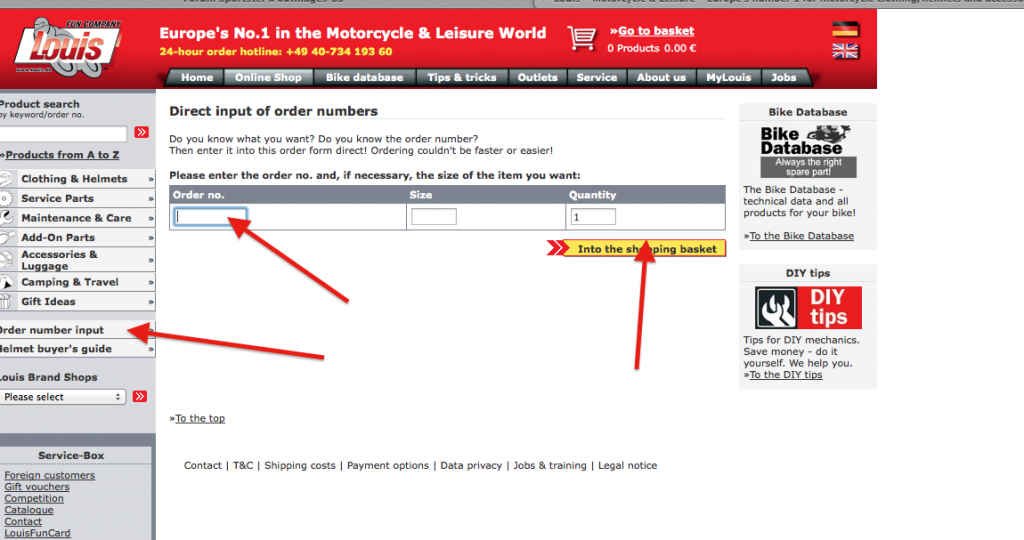Open Gift vouchers Service-Box link
This screenshot has height=540, width=1024.
click(37, 487)
